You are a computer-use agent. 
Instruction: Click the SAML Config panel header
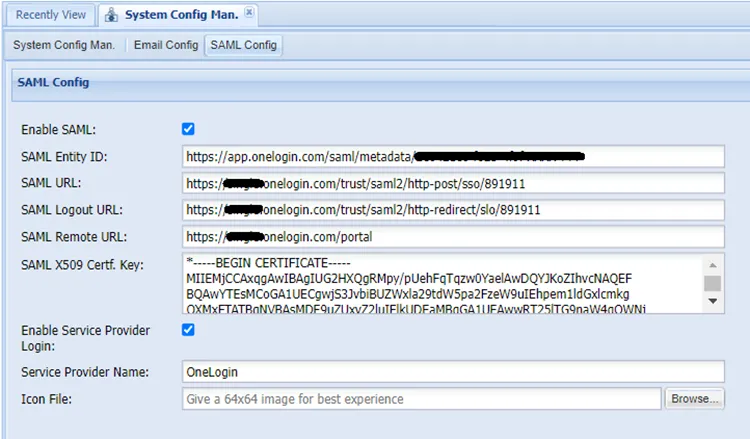pos(381,84)
